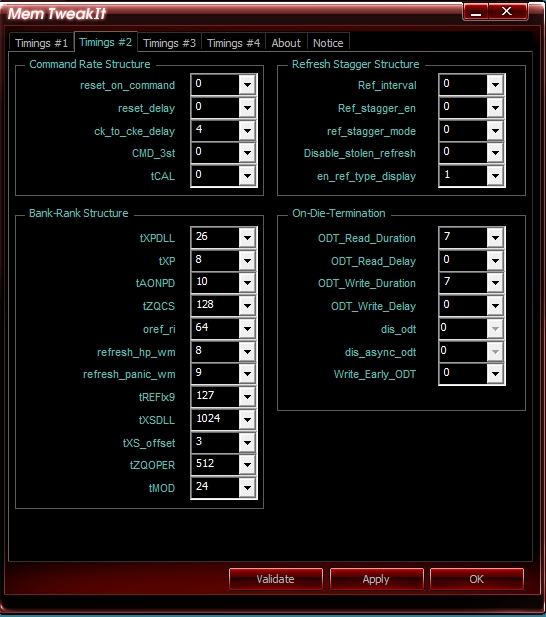Open the ODT_Read_Delay dropdown
The height and width of the screenshot is (617, 546).
(x=495, y=260)
